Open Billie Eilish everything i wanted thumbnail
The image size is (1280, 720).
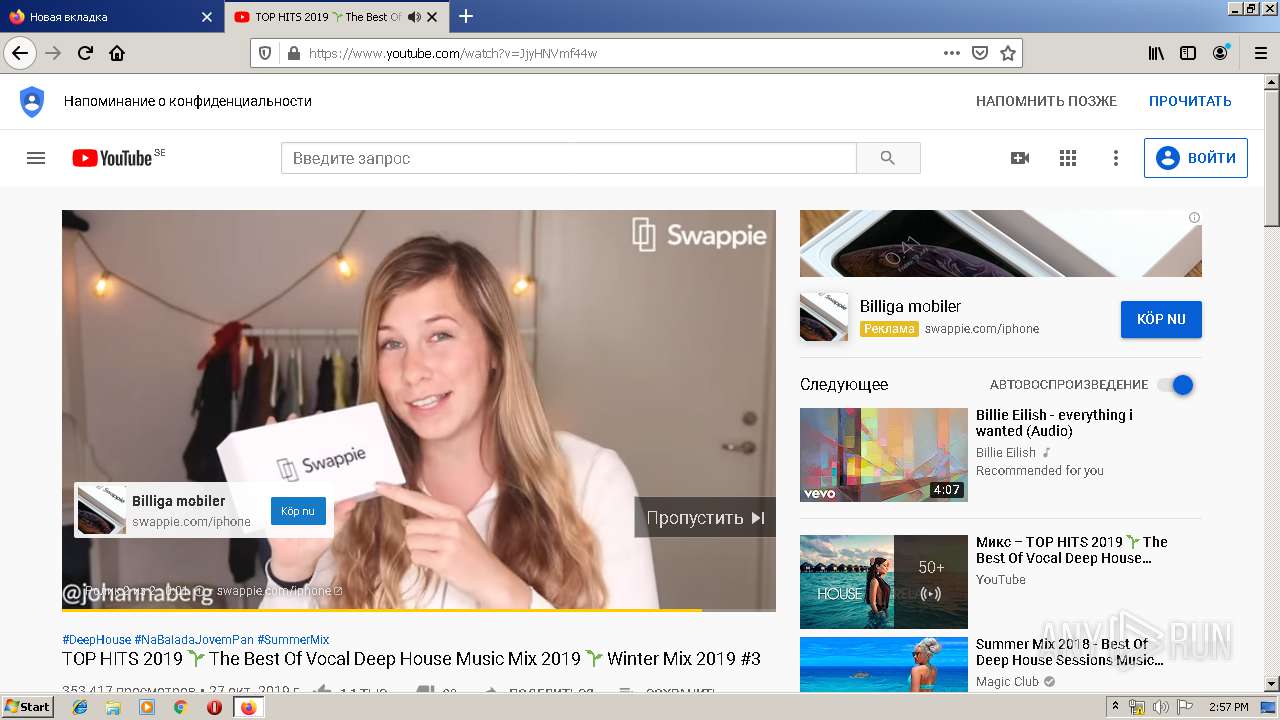tap(884, 454)
